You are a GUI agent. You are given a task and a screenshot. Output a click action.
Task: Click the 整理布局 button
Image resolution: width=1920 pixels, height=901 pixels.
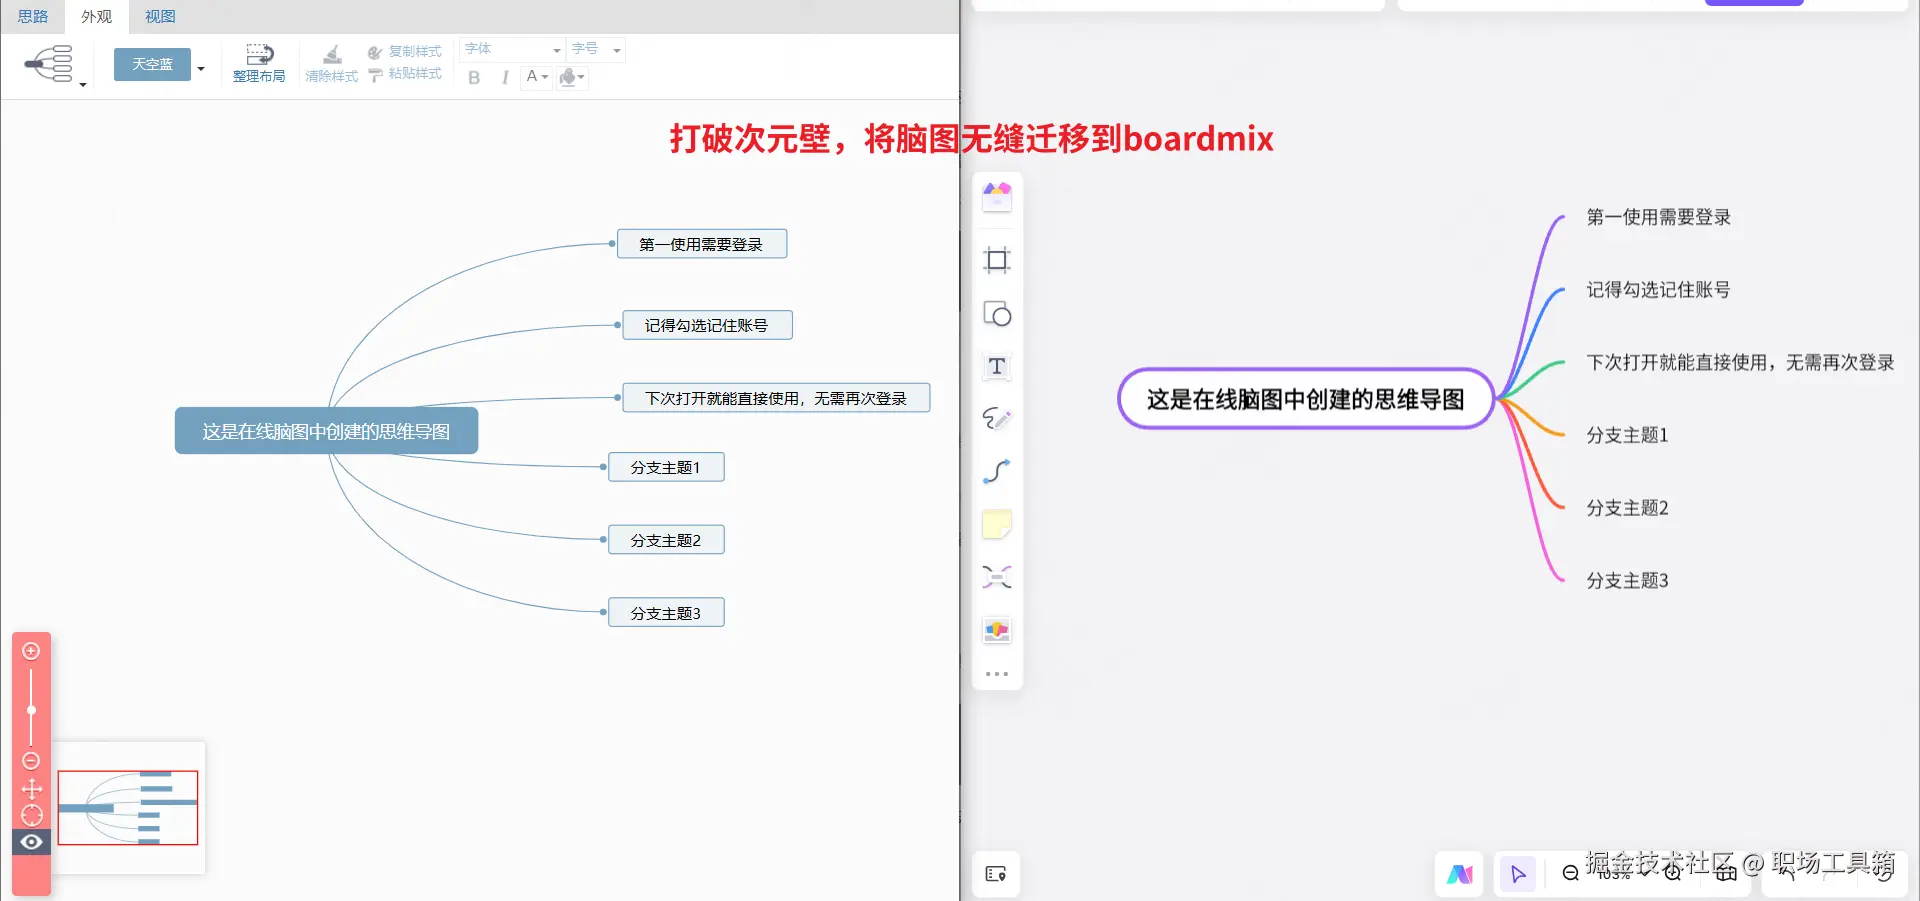[259, 63]
